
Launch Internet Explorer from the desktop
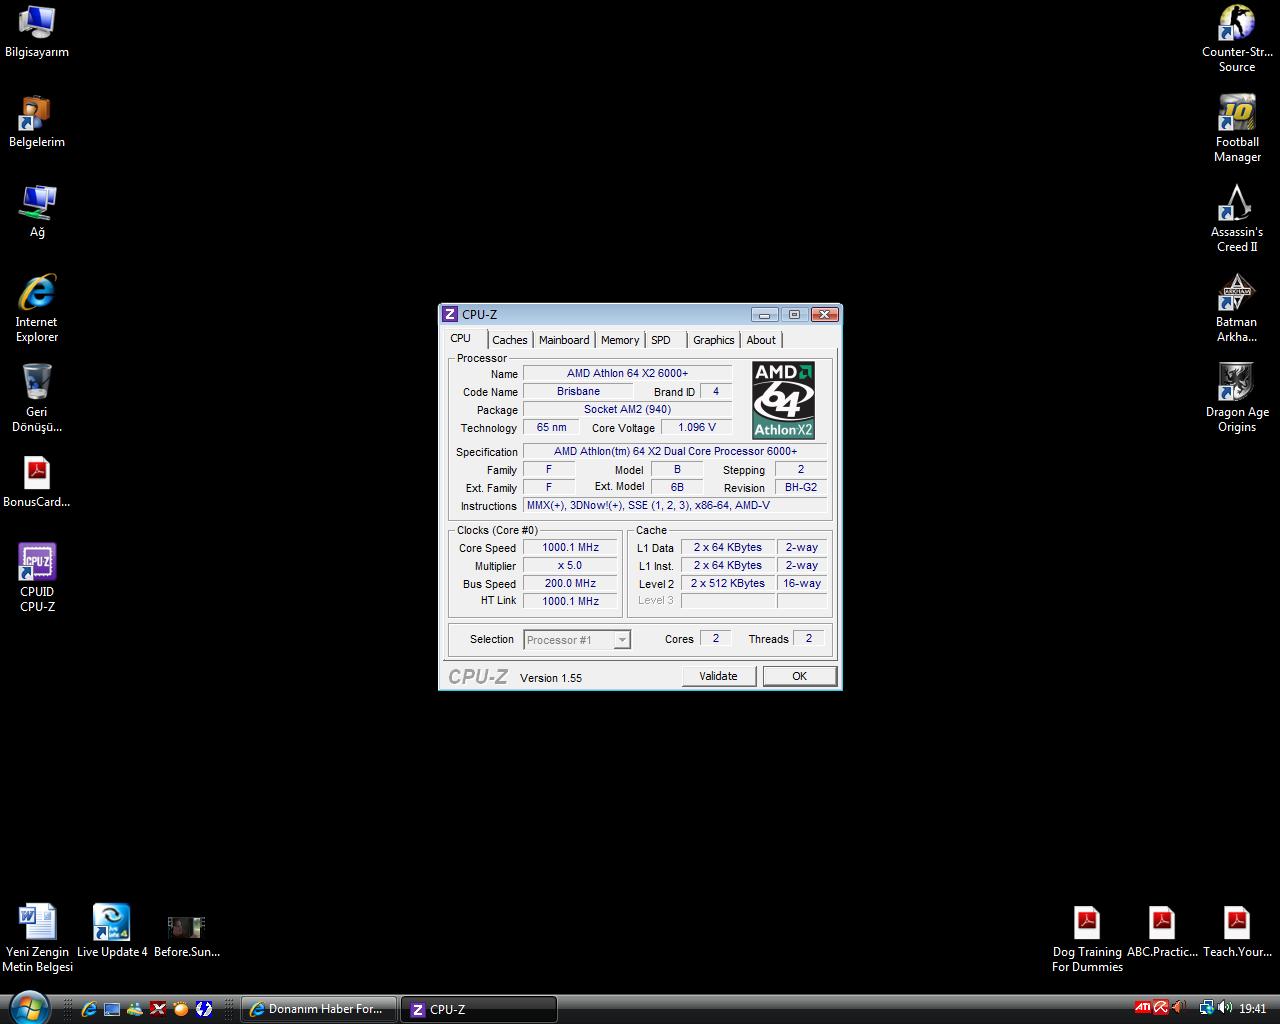(37, 308)
